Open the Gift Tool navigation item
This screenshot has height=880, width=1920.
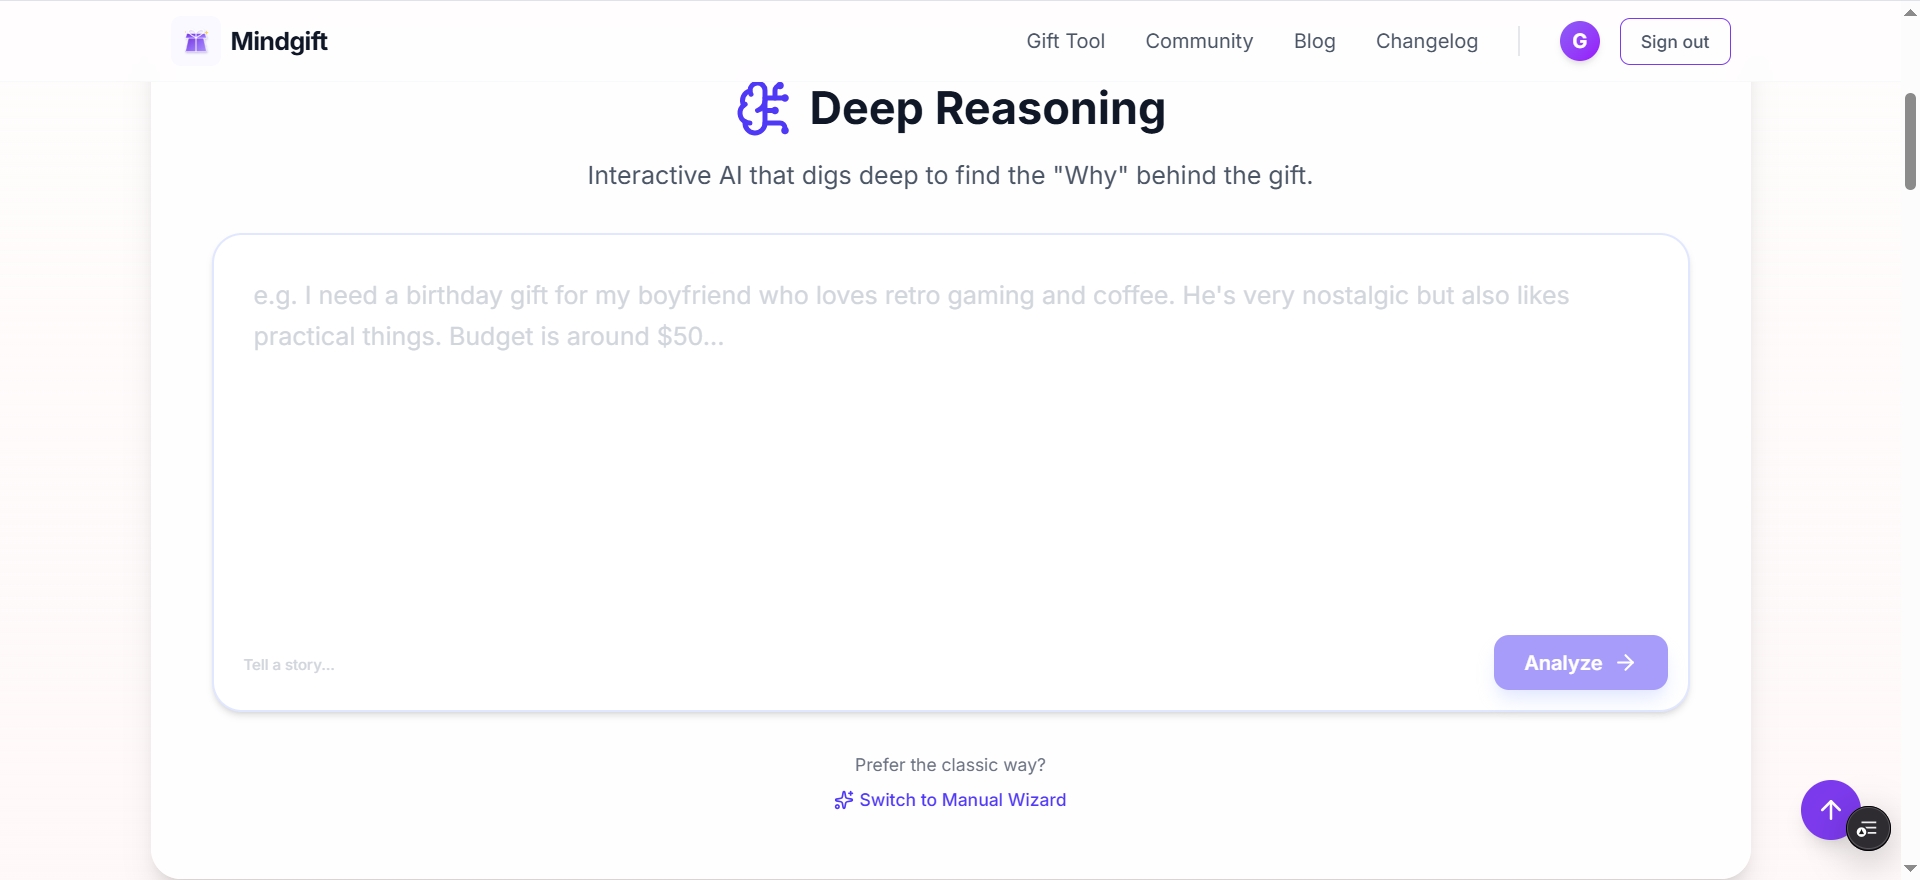coord(1065,41)
